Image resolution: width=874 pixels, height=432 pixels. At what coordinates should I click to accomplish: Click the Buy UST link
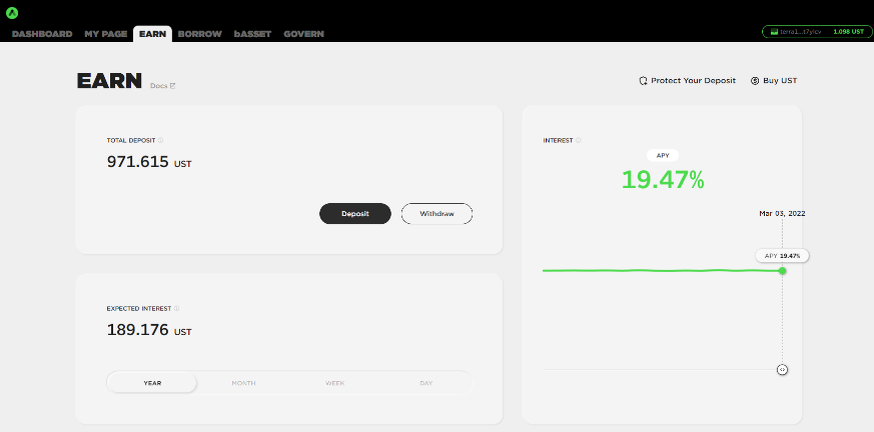tap(774, 81)
